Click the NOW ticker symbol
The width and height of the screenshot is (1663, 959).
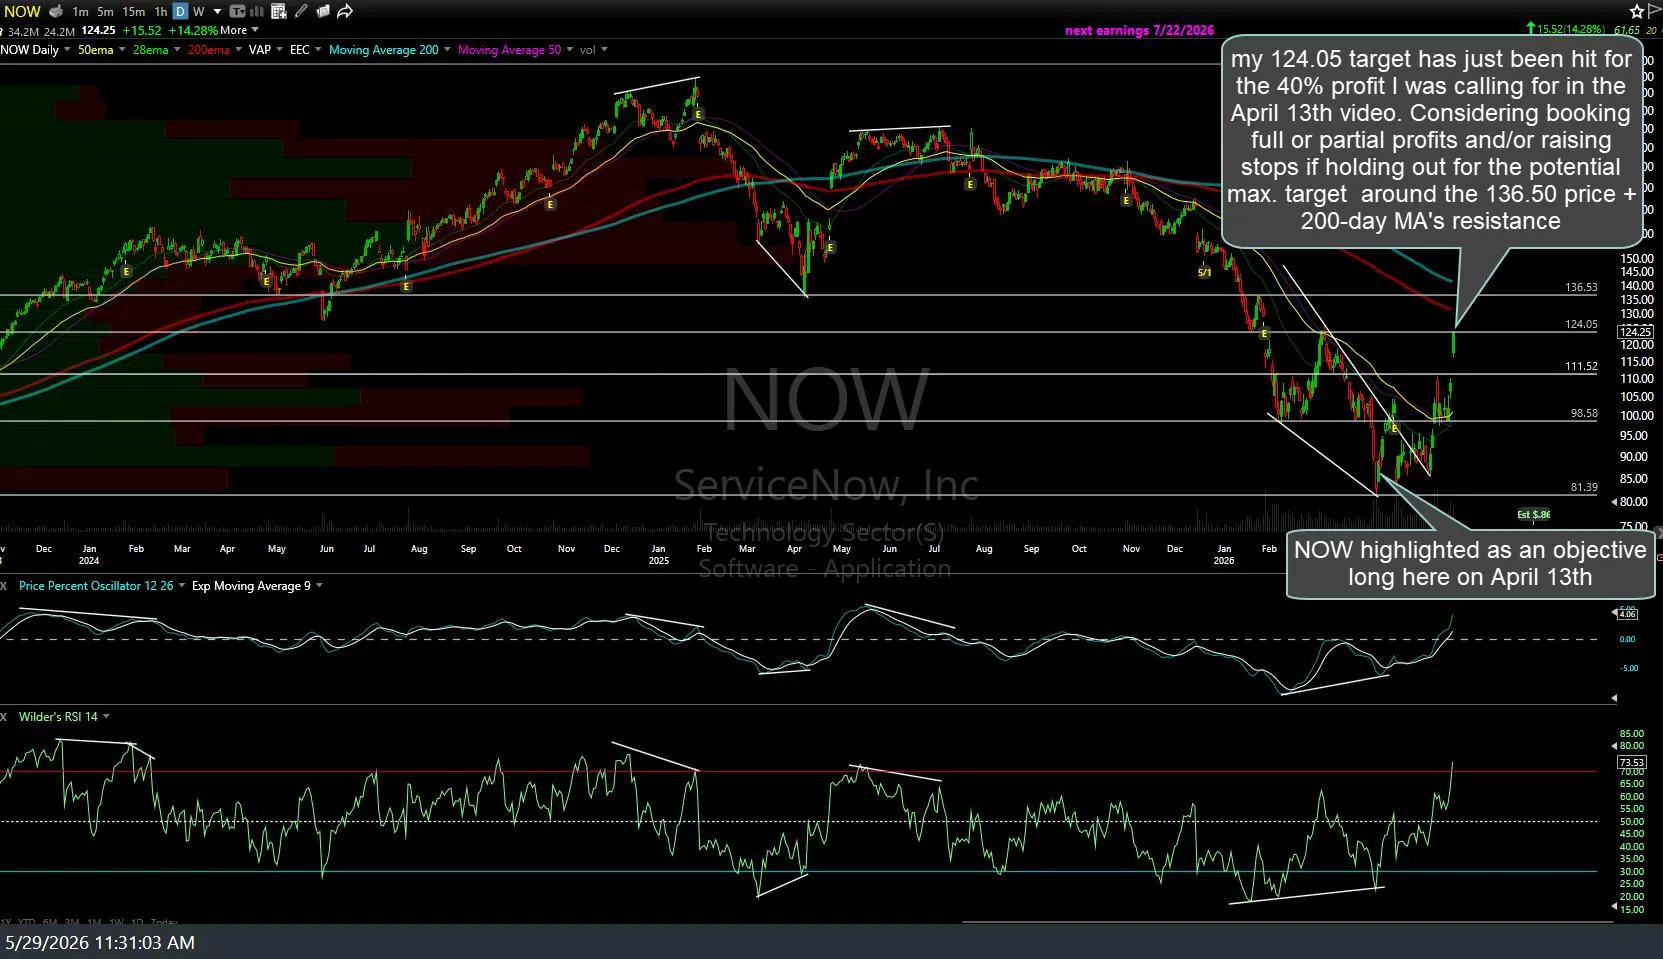(22, 12)
